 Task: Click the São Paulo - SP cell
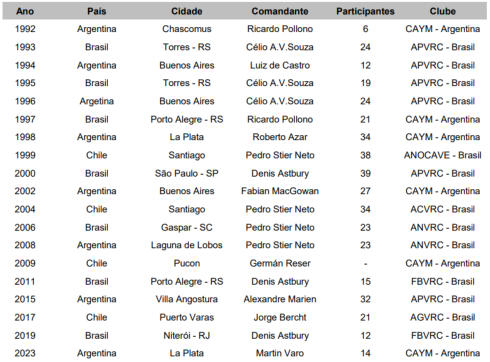pos(187,174)
